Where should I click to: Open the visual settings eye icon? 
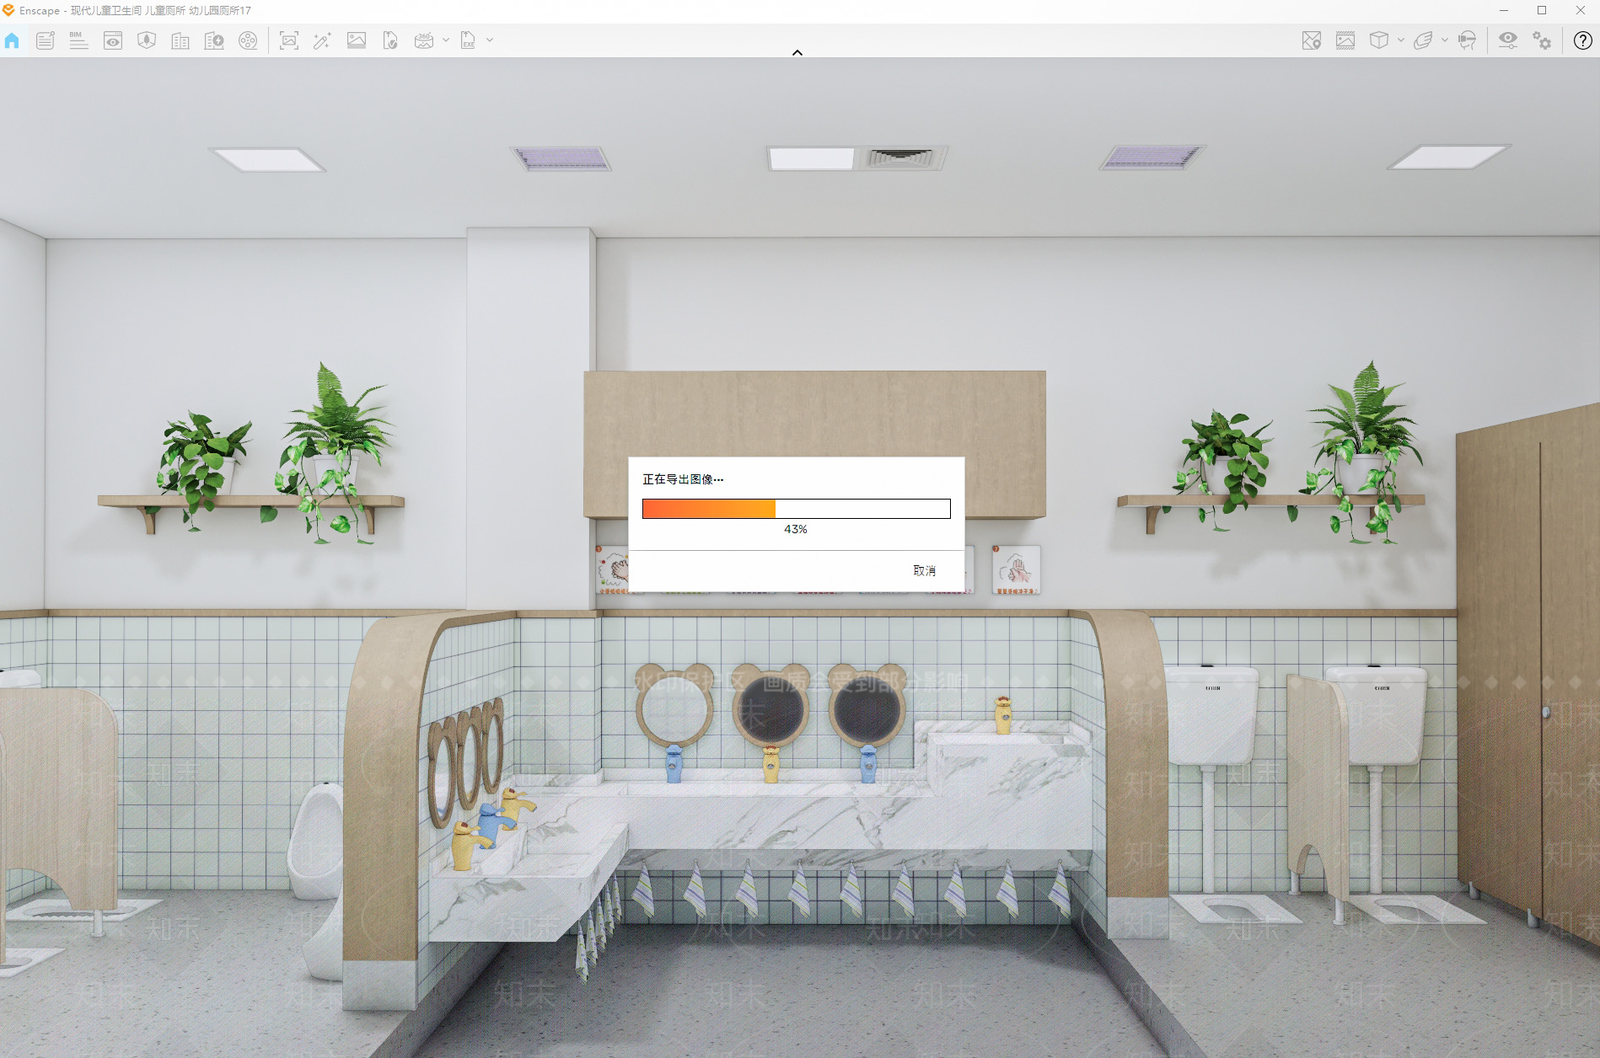tap(1508, 41)
